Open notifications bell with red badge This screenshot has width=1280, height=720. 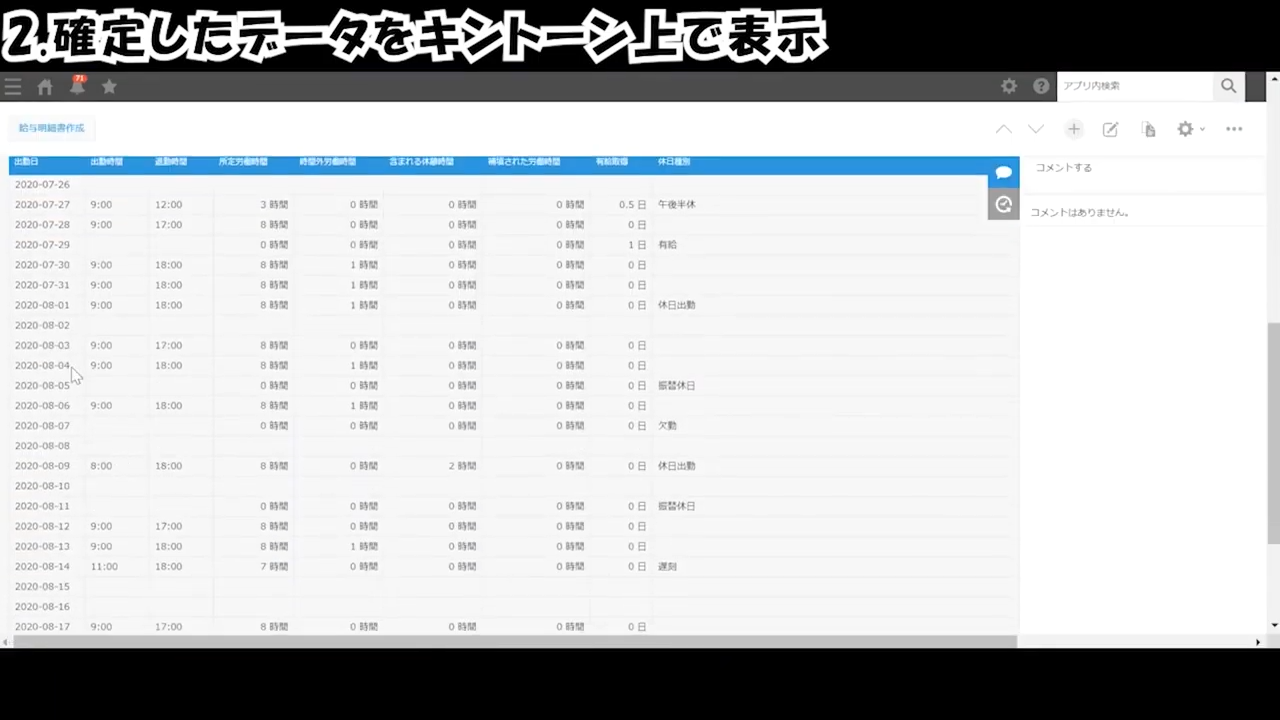click(x=77, y=87)
